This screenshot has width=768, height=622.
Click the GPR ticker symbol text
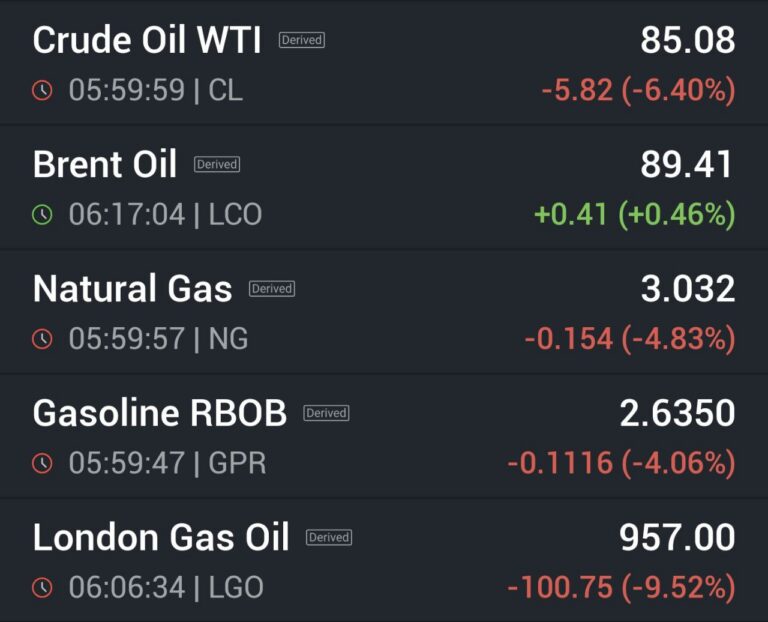click(237, 463)
